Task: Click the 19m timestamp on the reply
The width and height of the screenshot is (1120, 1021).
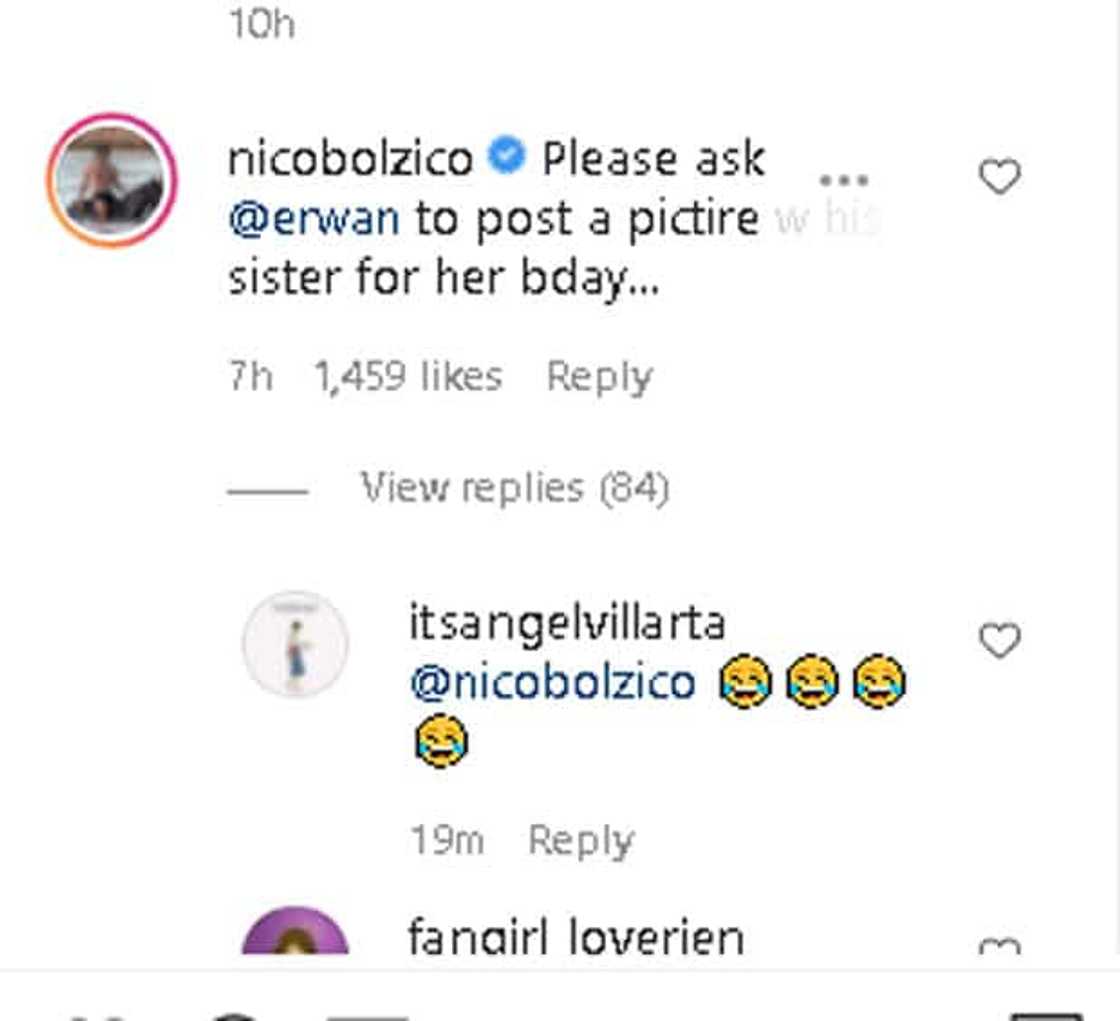Action: point(447,841)
